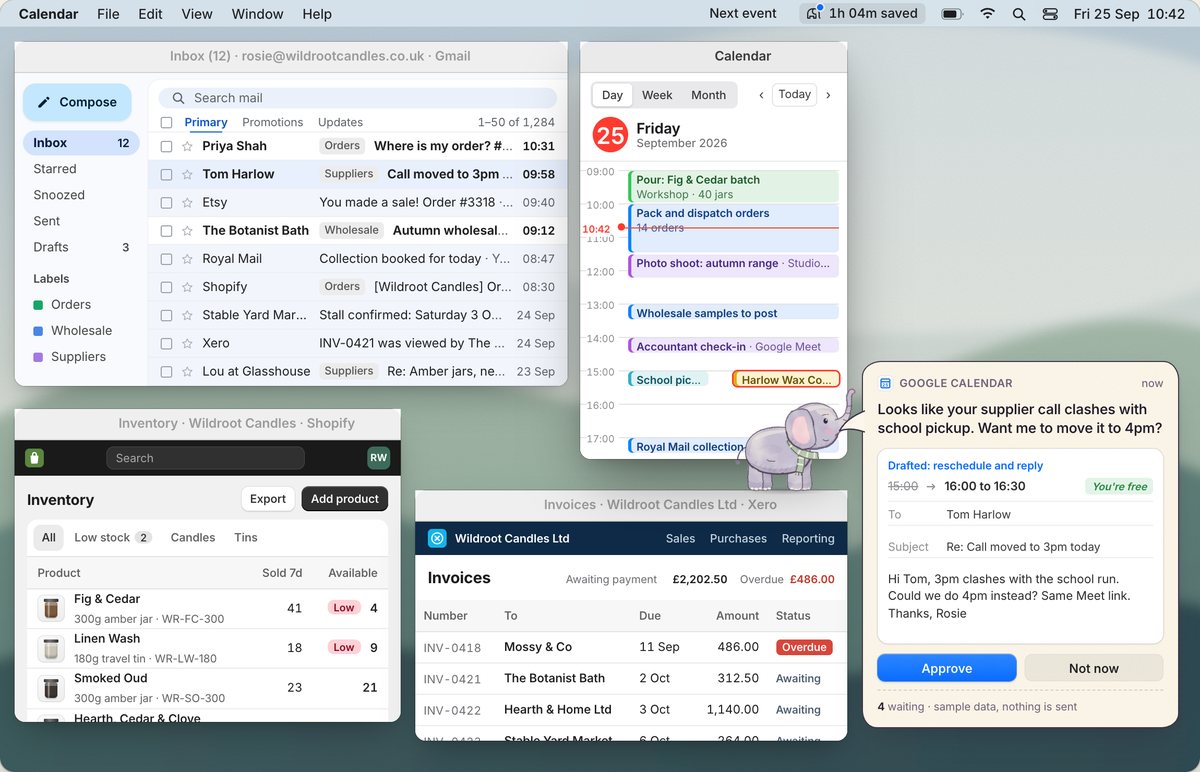Star the Etsy email
The height and width of the screenshot is (772, 1200).
187,202
